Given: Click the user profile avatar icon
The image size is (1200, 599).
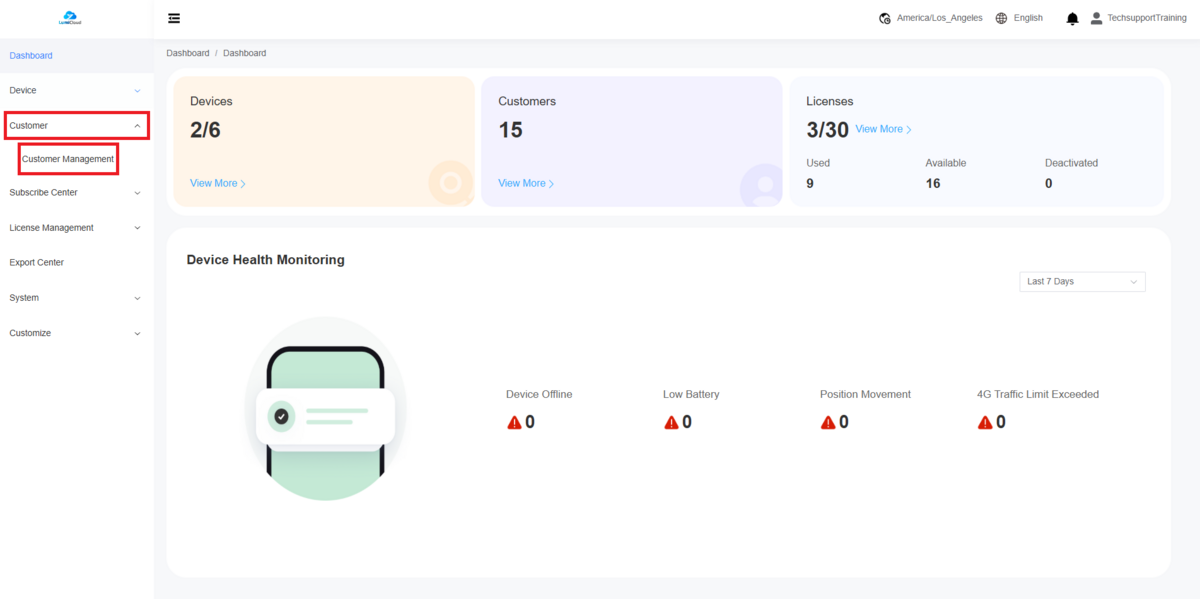Looking at the screenshot, I should (x=1096, y=18).
